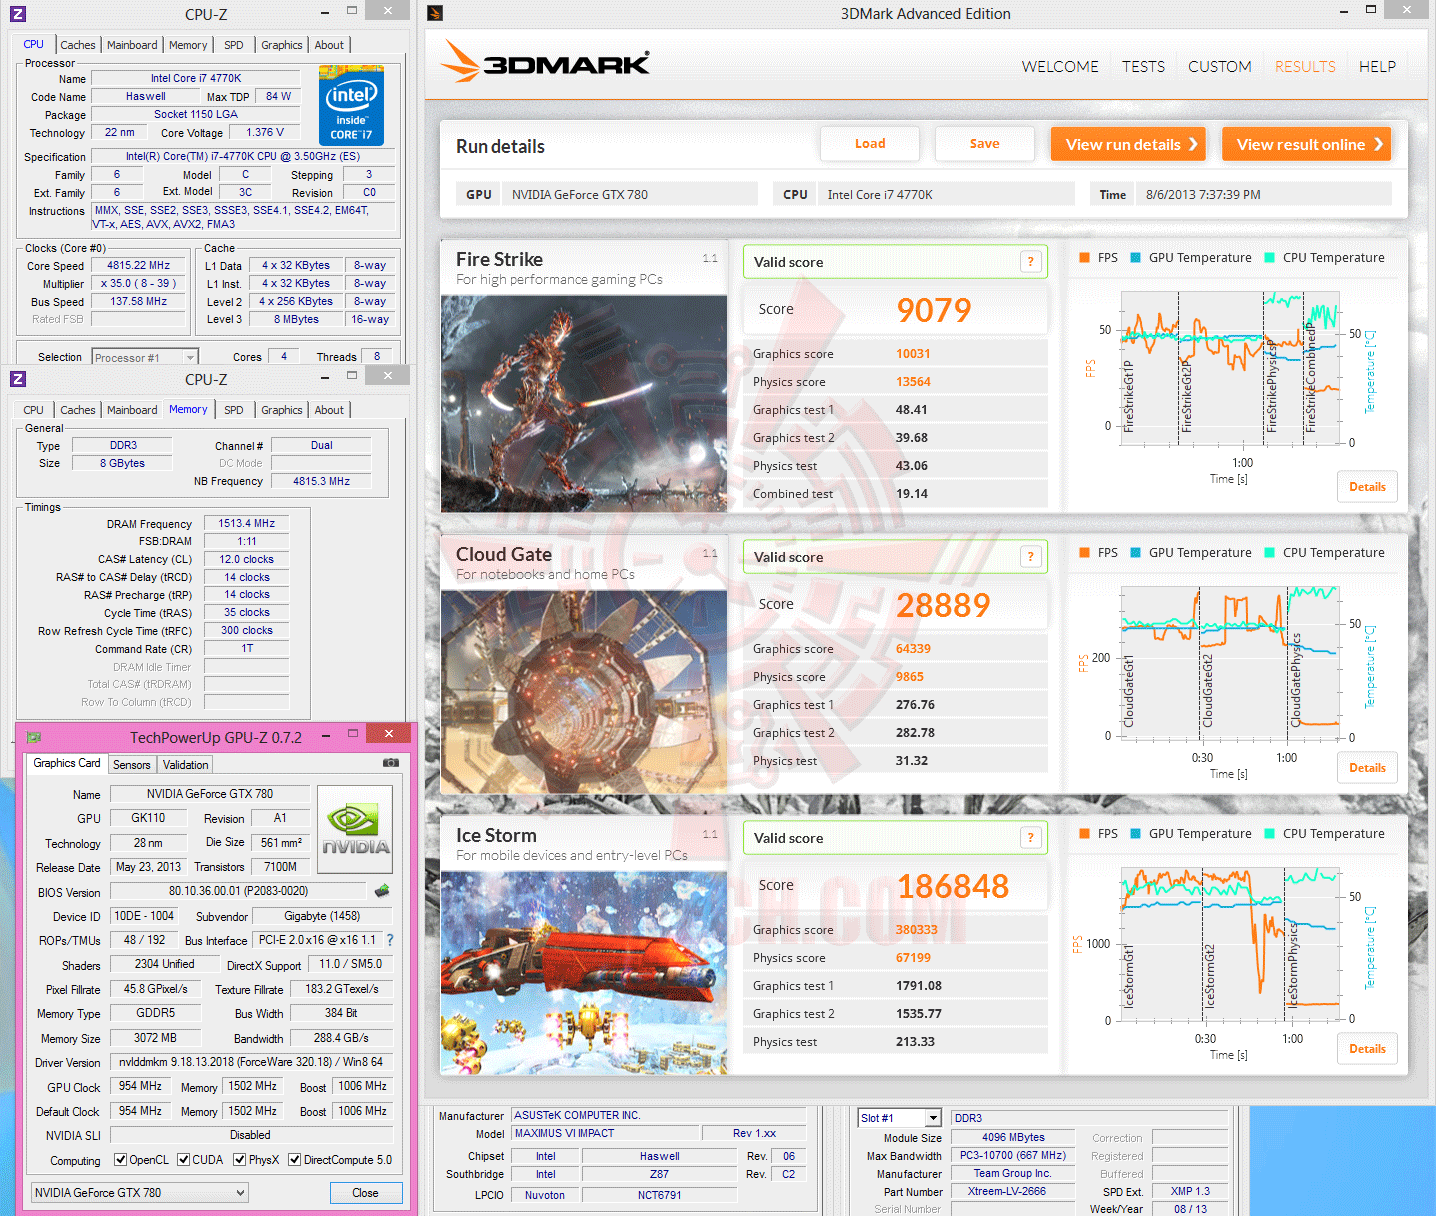The height and width of the screenshot is (1216, 1436).
Task: Click the Cloud Gate preview thumbnail
Action: (584, 692)
